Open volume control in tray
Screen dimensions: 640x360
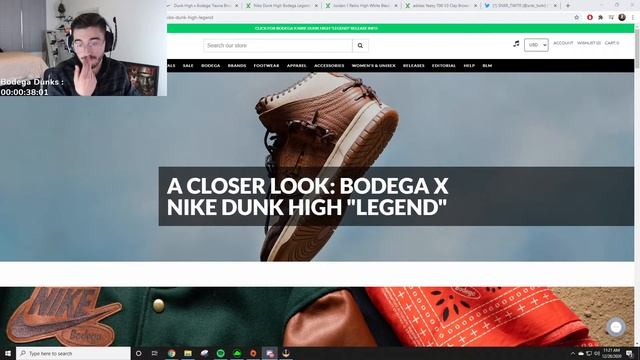[x=597, y=353]
